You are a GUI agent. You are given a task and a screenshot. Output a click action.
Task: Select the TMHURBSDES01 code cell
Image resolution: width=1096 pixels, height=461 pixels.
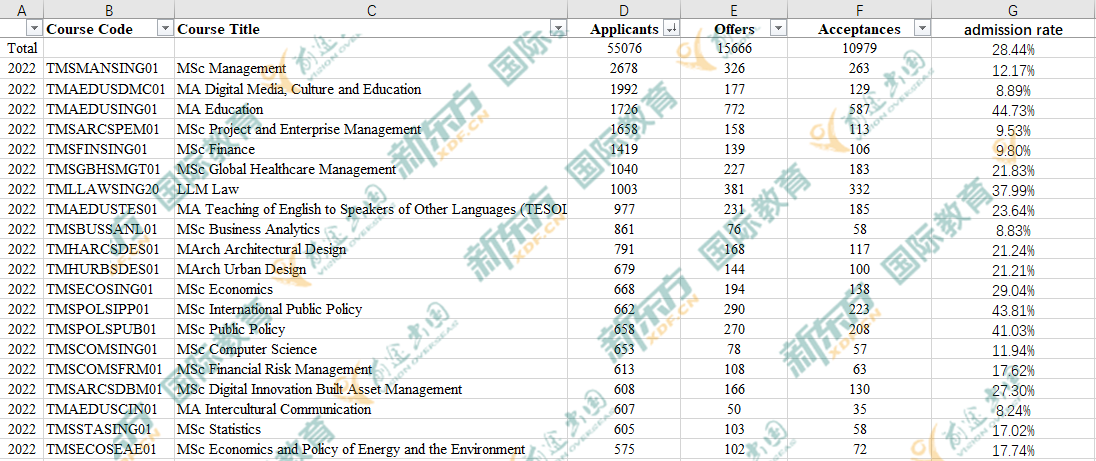[x=109, y=270]
